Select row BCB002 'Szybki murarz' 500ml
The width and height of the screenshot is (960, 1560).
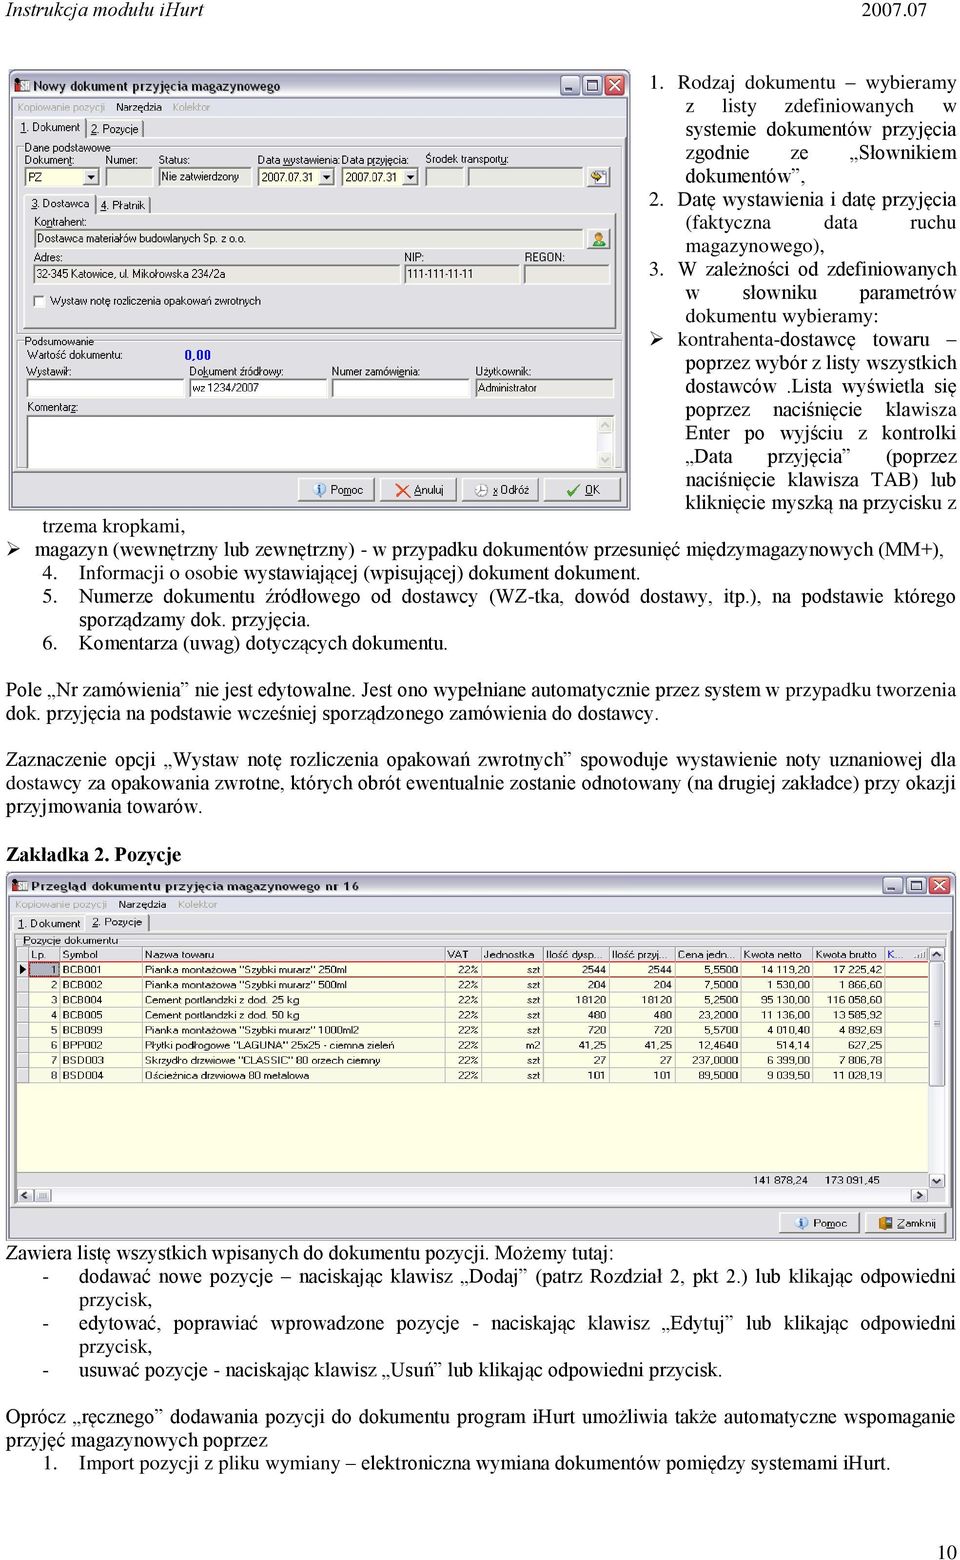473,984
